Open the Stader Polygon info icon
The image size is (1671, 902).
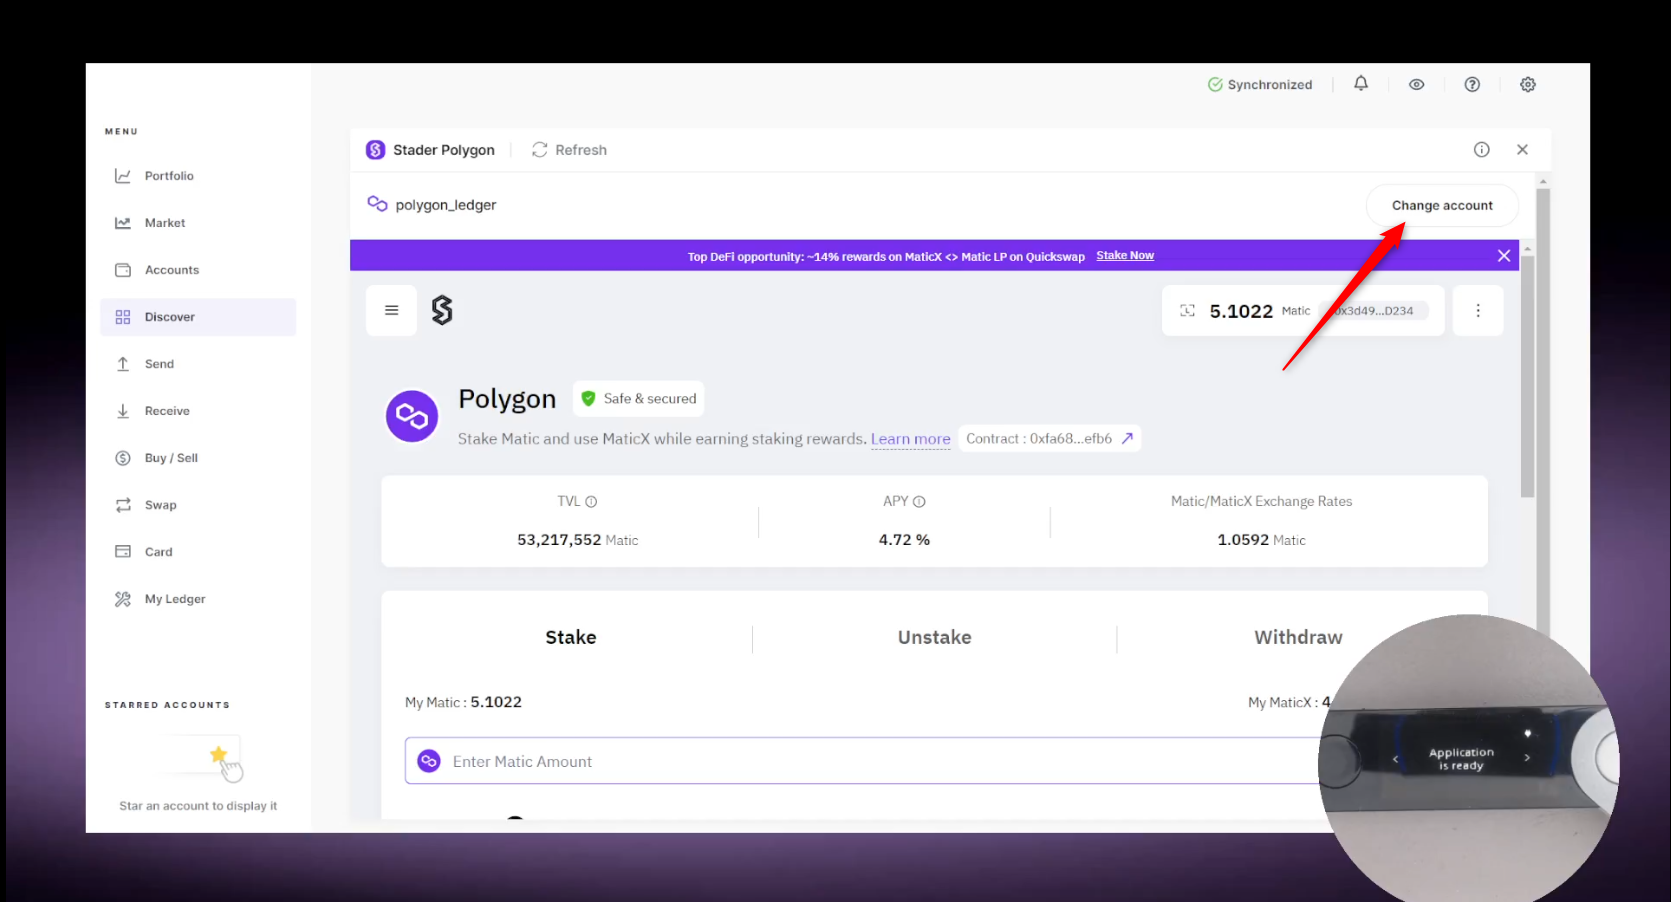(1482, 150)
